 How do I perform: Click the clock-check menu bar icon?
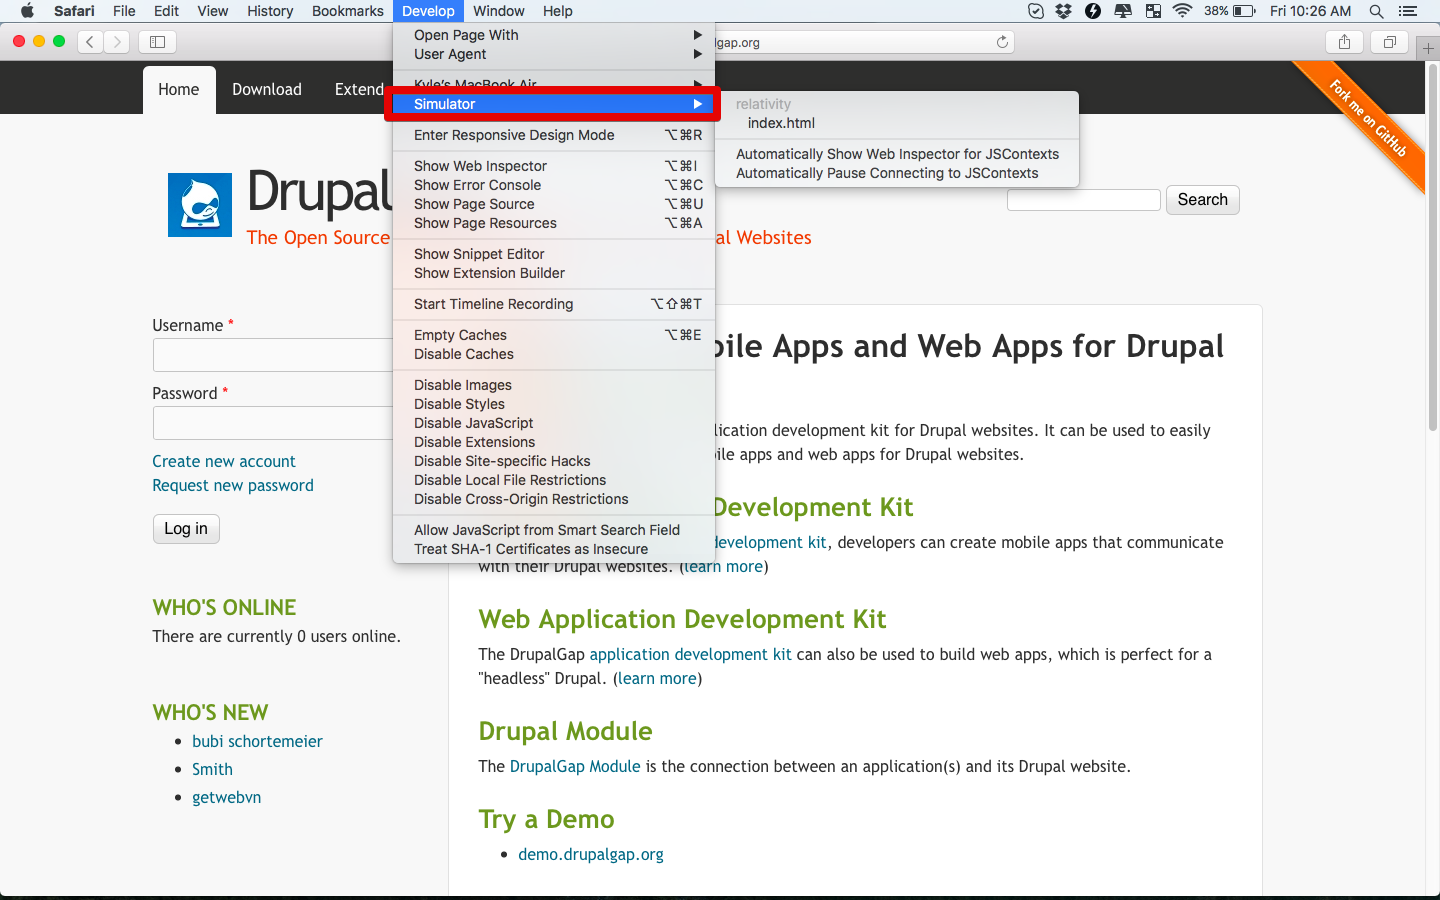point(1036,11)
